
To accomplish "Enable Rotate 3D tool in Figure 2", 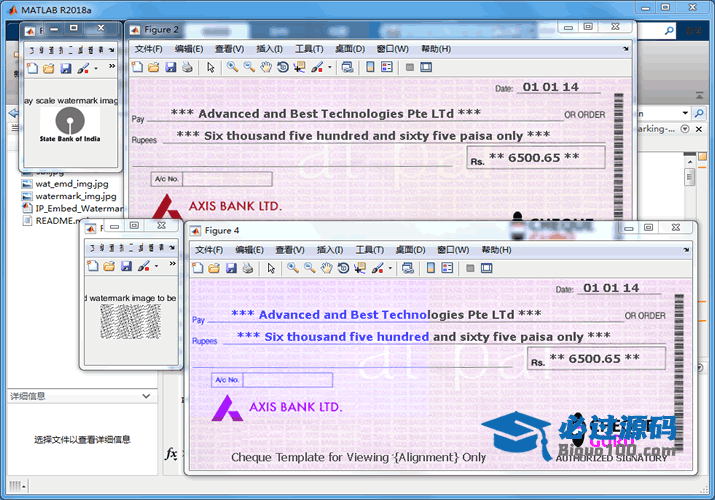I will (x=283, y=67).
